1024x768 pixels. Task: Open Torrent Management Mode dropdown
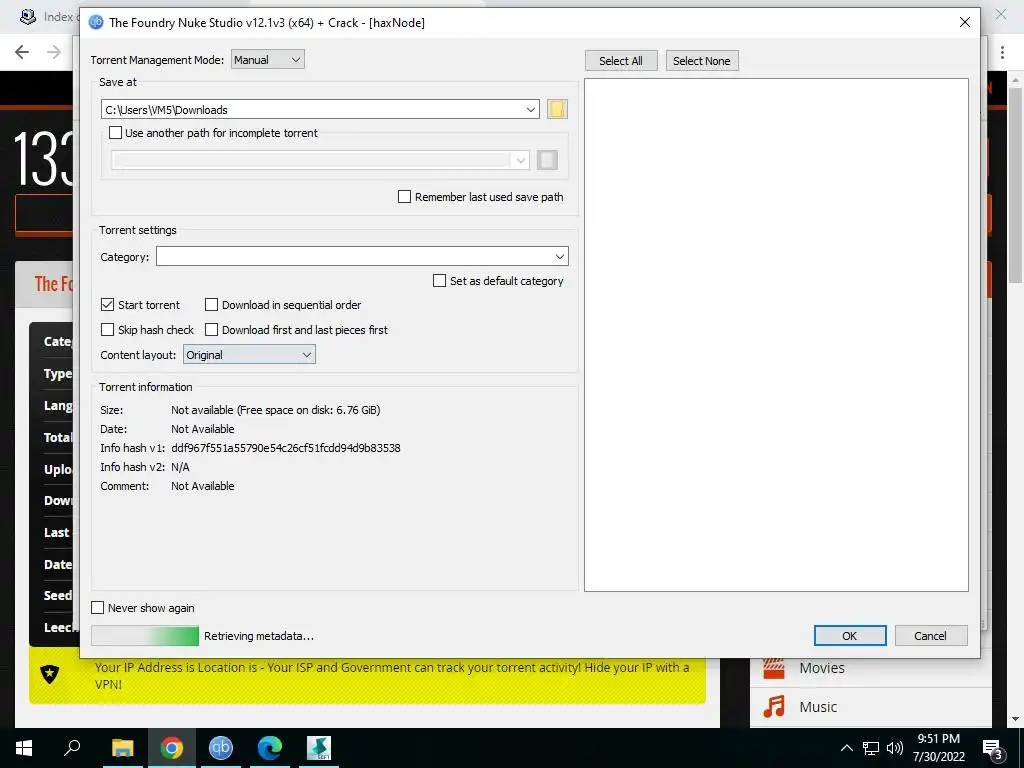pos(268,59)
